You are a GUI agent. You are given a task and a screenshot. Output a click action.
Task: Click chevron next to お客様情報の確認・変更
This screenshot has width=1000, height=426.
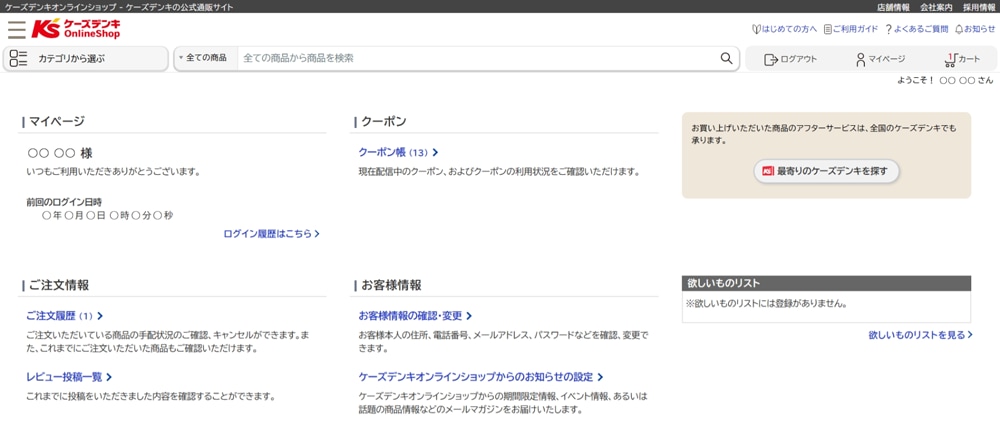tap(469, 316)
